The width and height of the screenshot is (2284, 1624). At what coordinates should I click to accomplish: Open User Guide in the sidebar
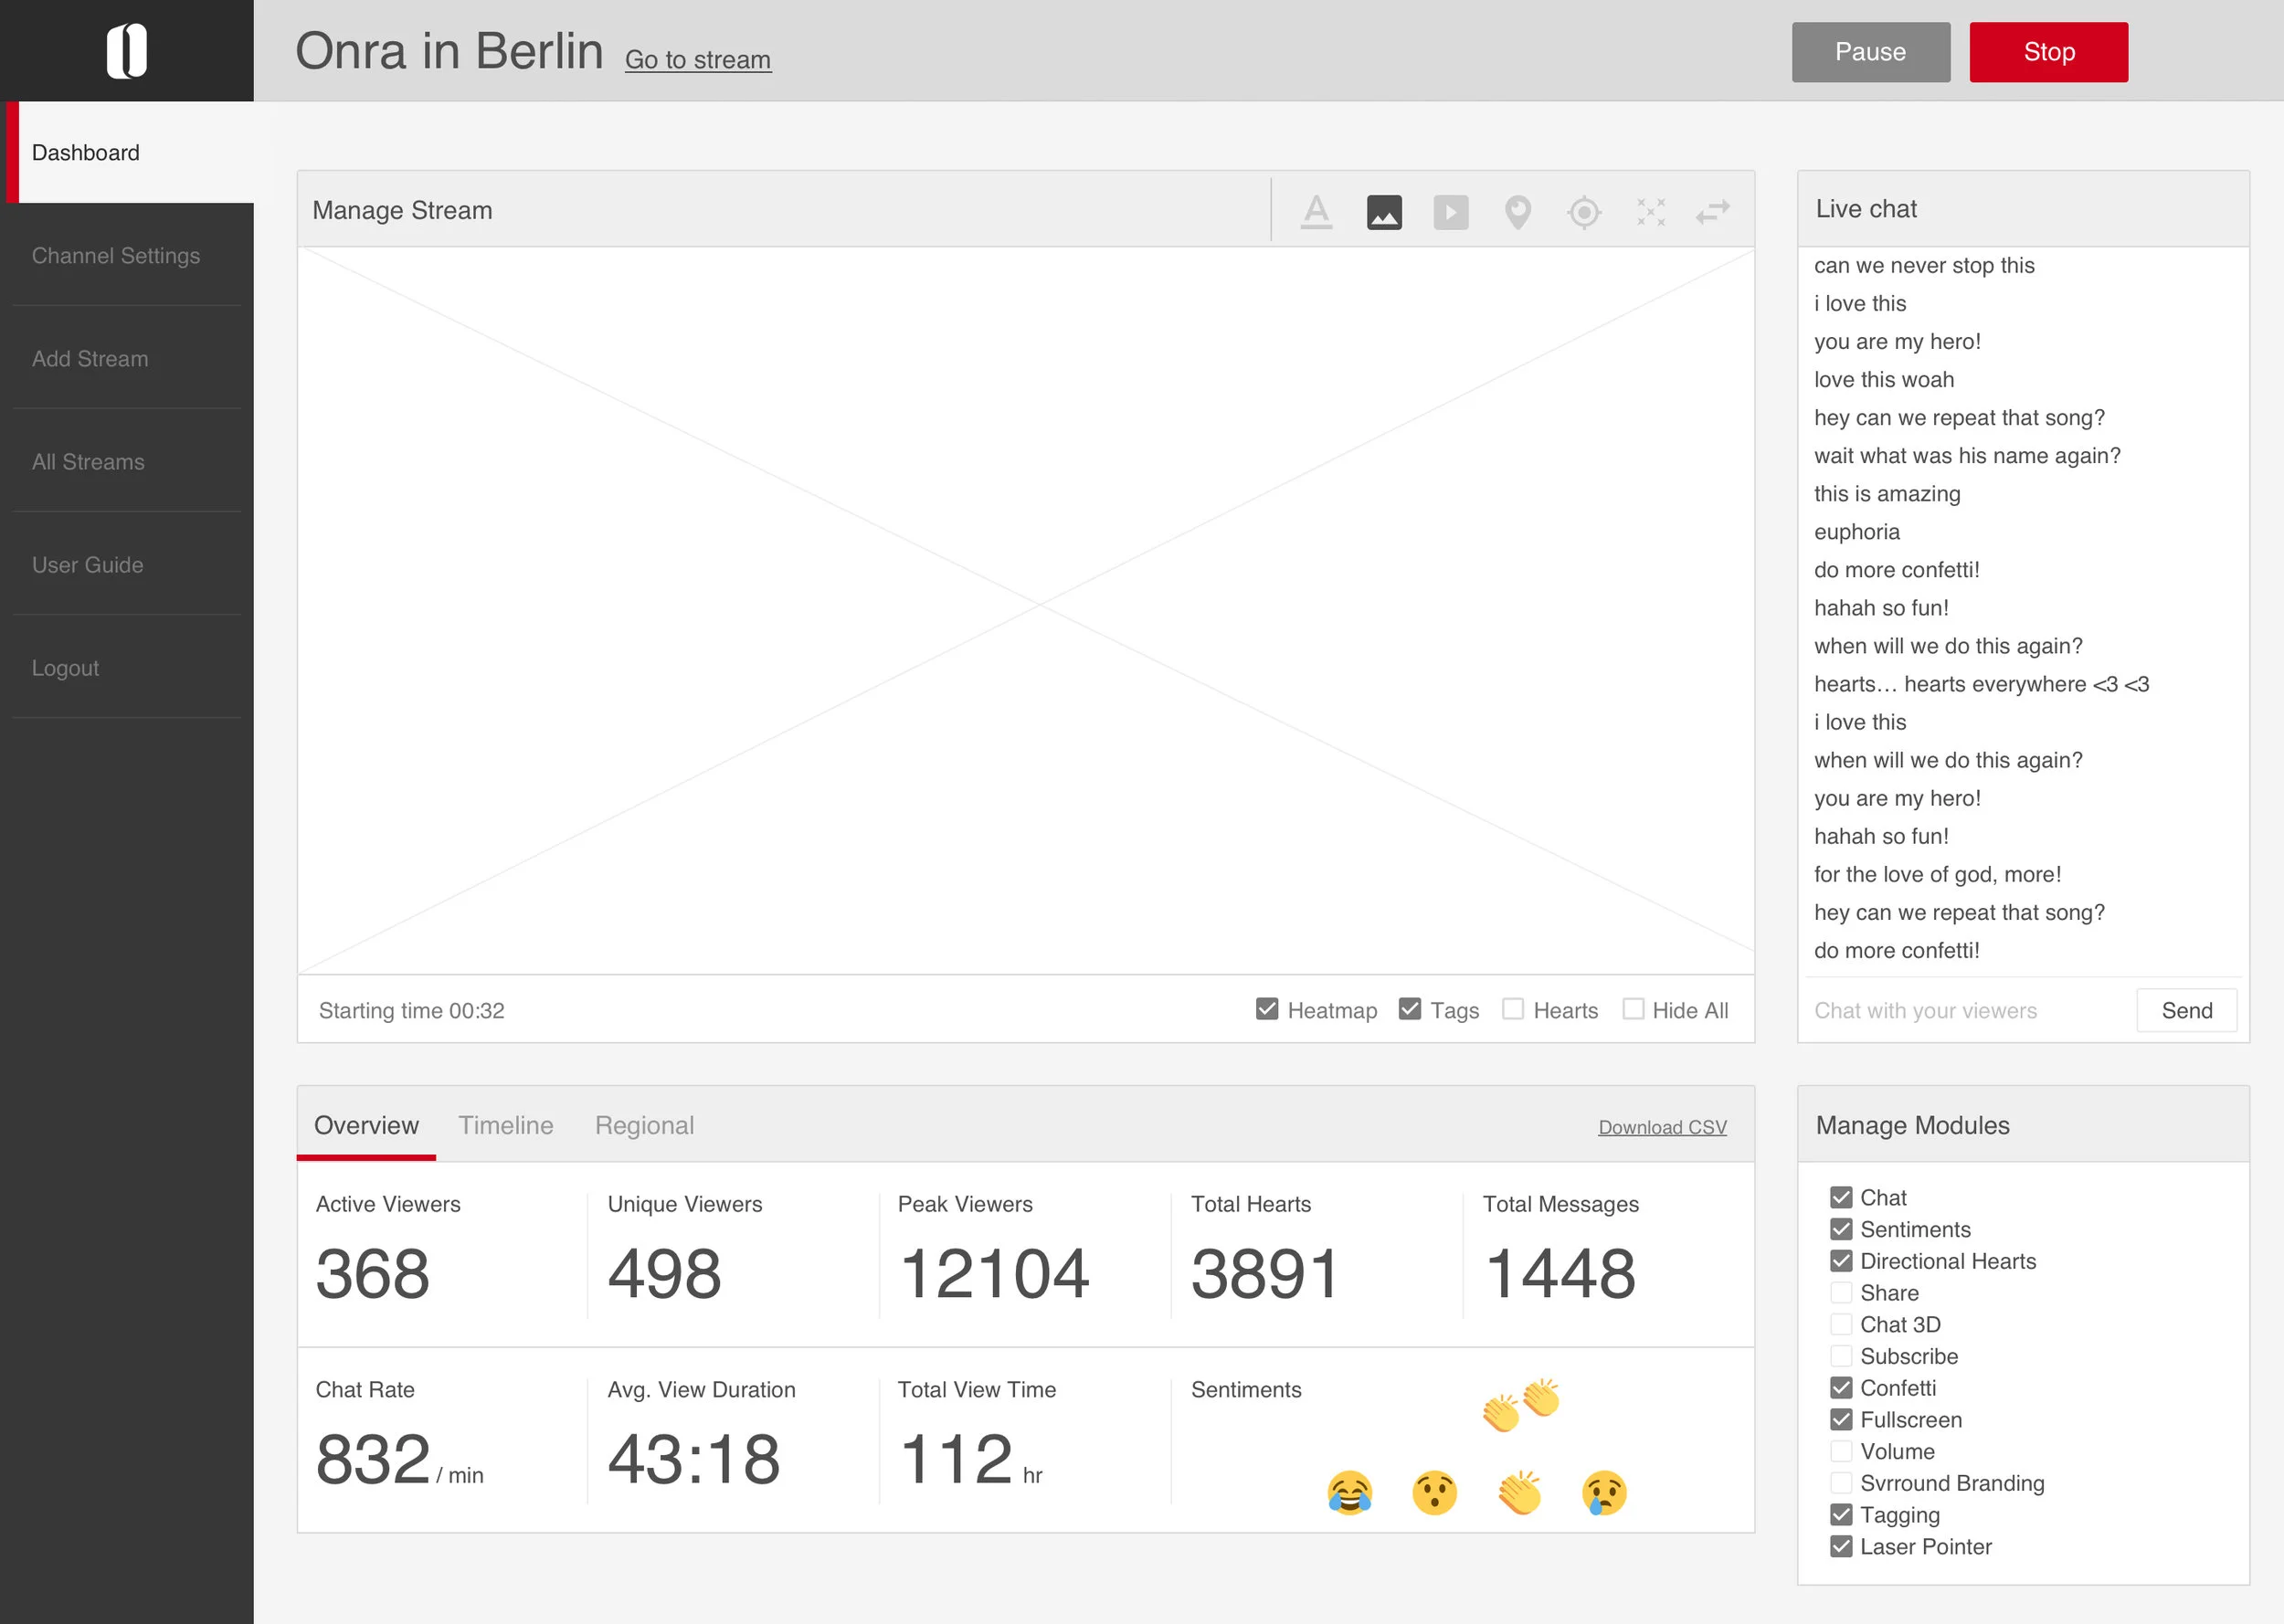tap(127, 564)
